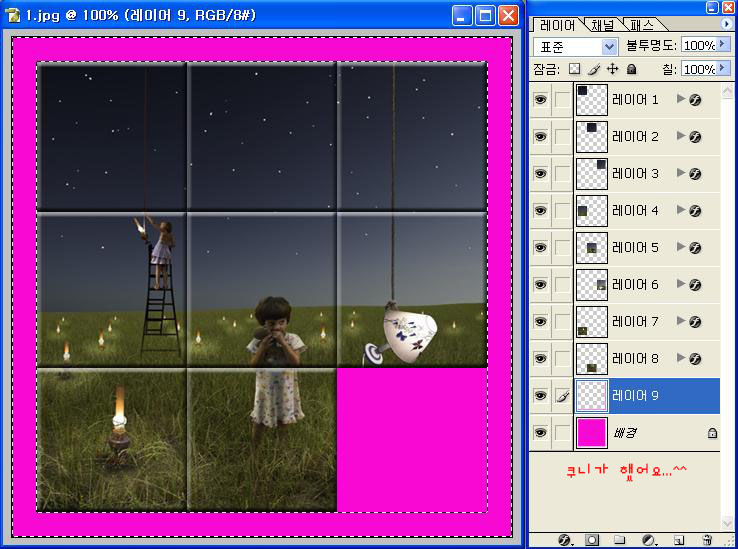
Task: Expand effects list of 레이어 3
Action: click(680, 173)
